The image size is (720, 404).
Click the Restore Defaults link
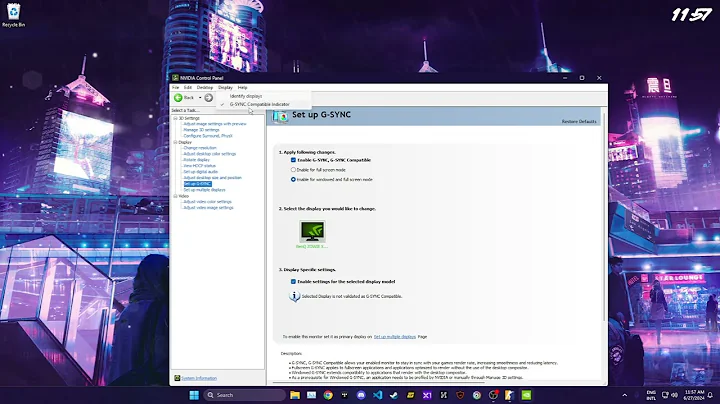(579, 122)
